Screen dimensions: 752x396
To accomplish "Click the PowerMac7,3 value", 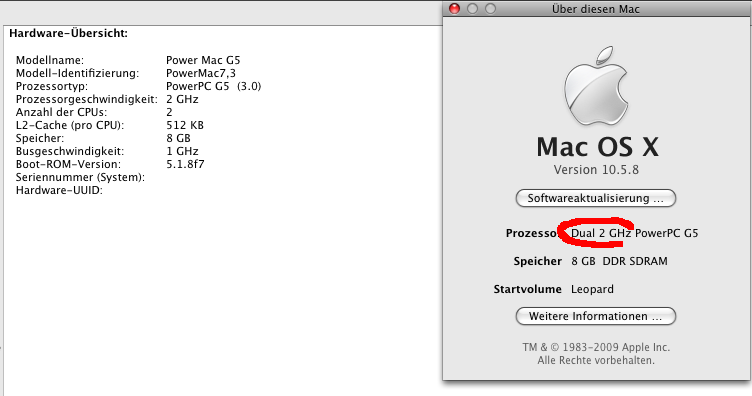I will click(201, 73).
